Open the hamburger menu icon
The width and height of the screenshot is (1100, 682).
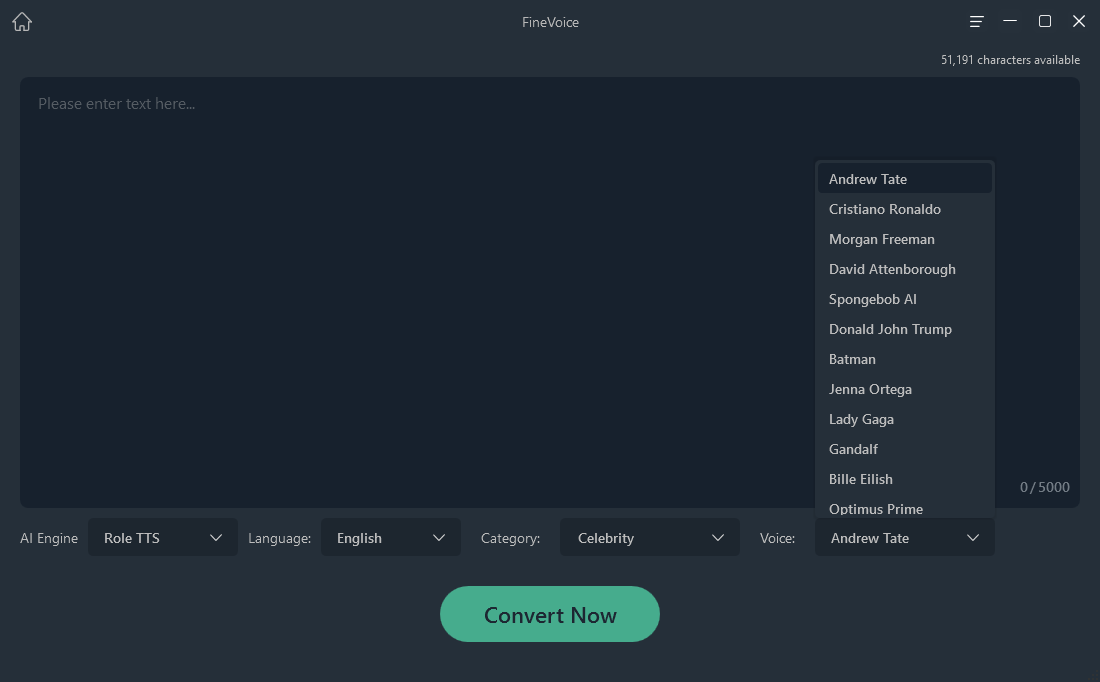[x=976, y=22]
